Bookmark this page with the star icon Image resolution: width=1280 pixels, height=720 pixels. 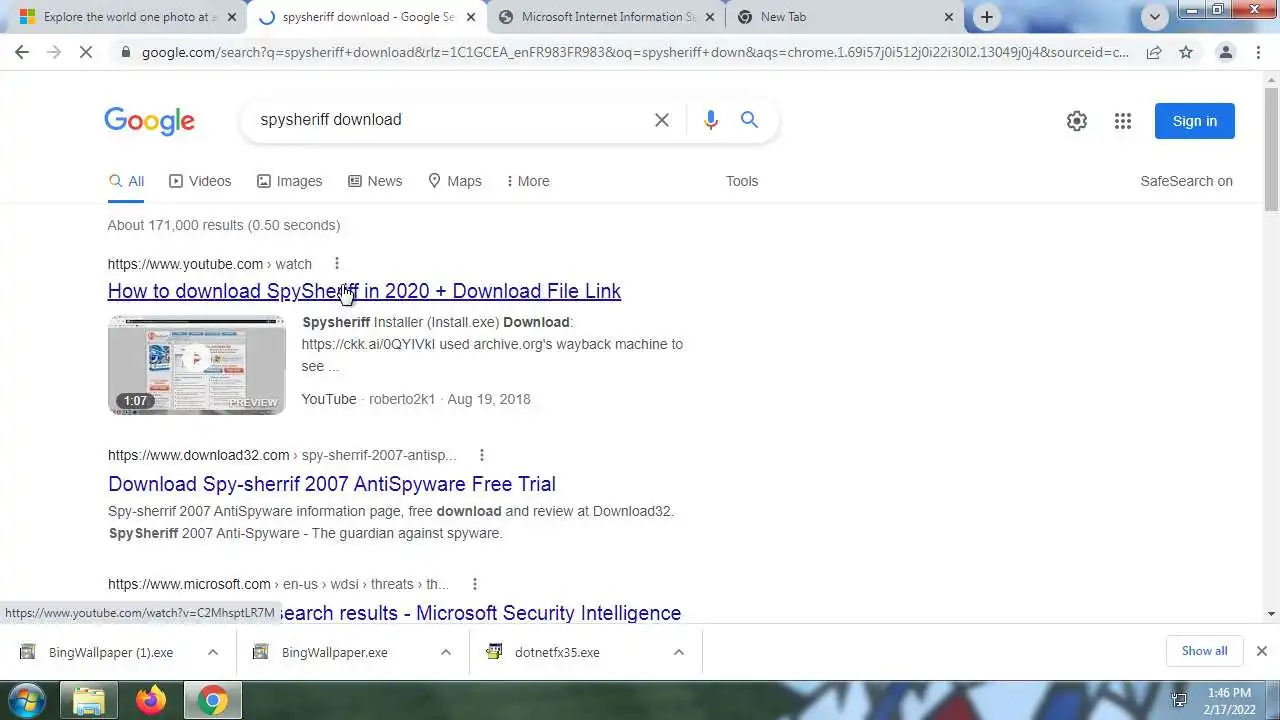click(1186, 52)
